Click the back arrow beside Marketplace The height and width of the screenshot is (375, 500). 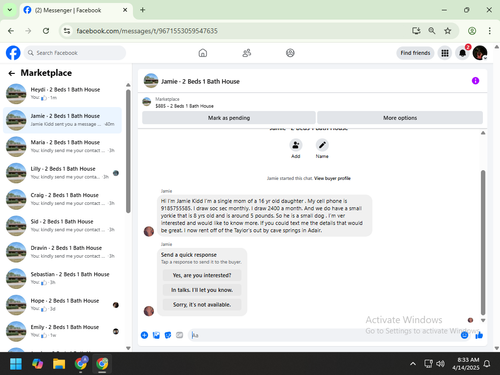[12, 73]
